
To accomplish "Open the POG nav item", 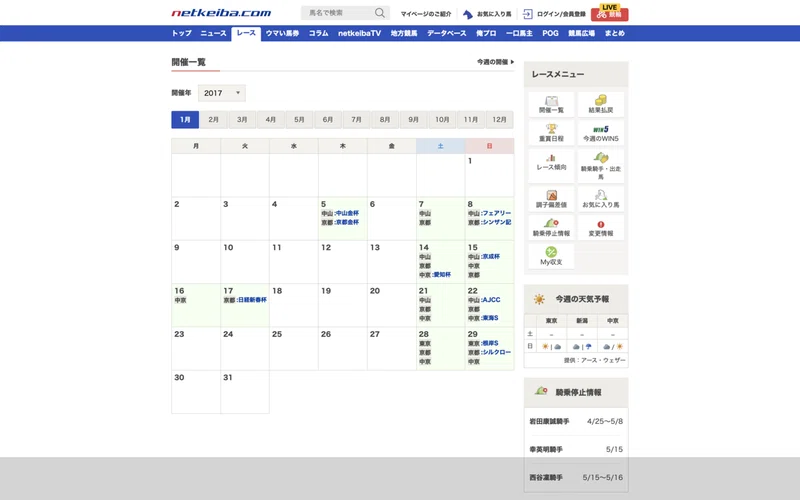I will [550, 33].
